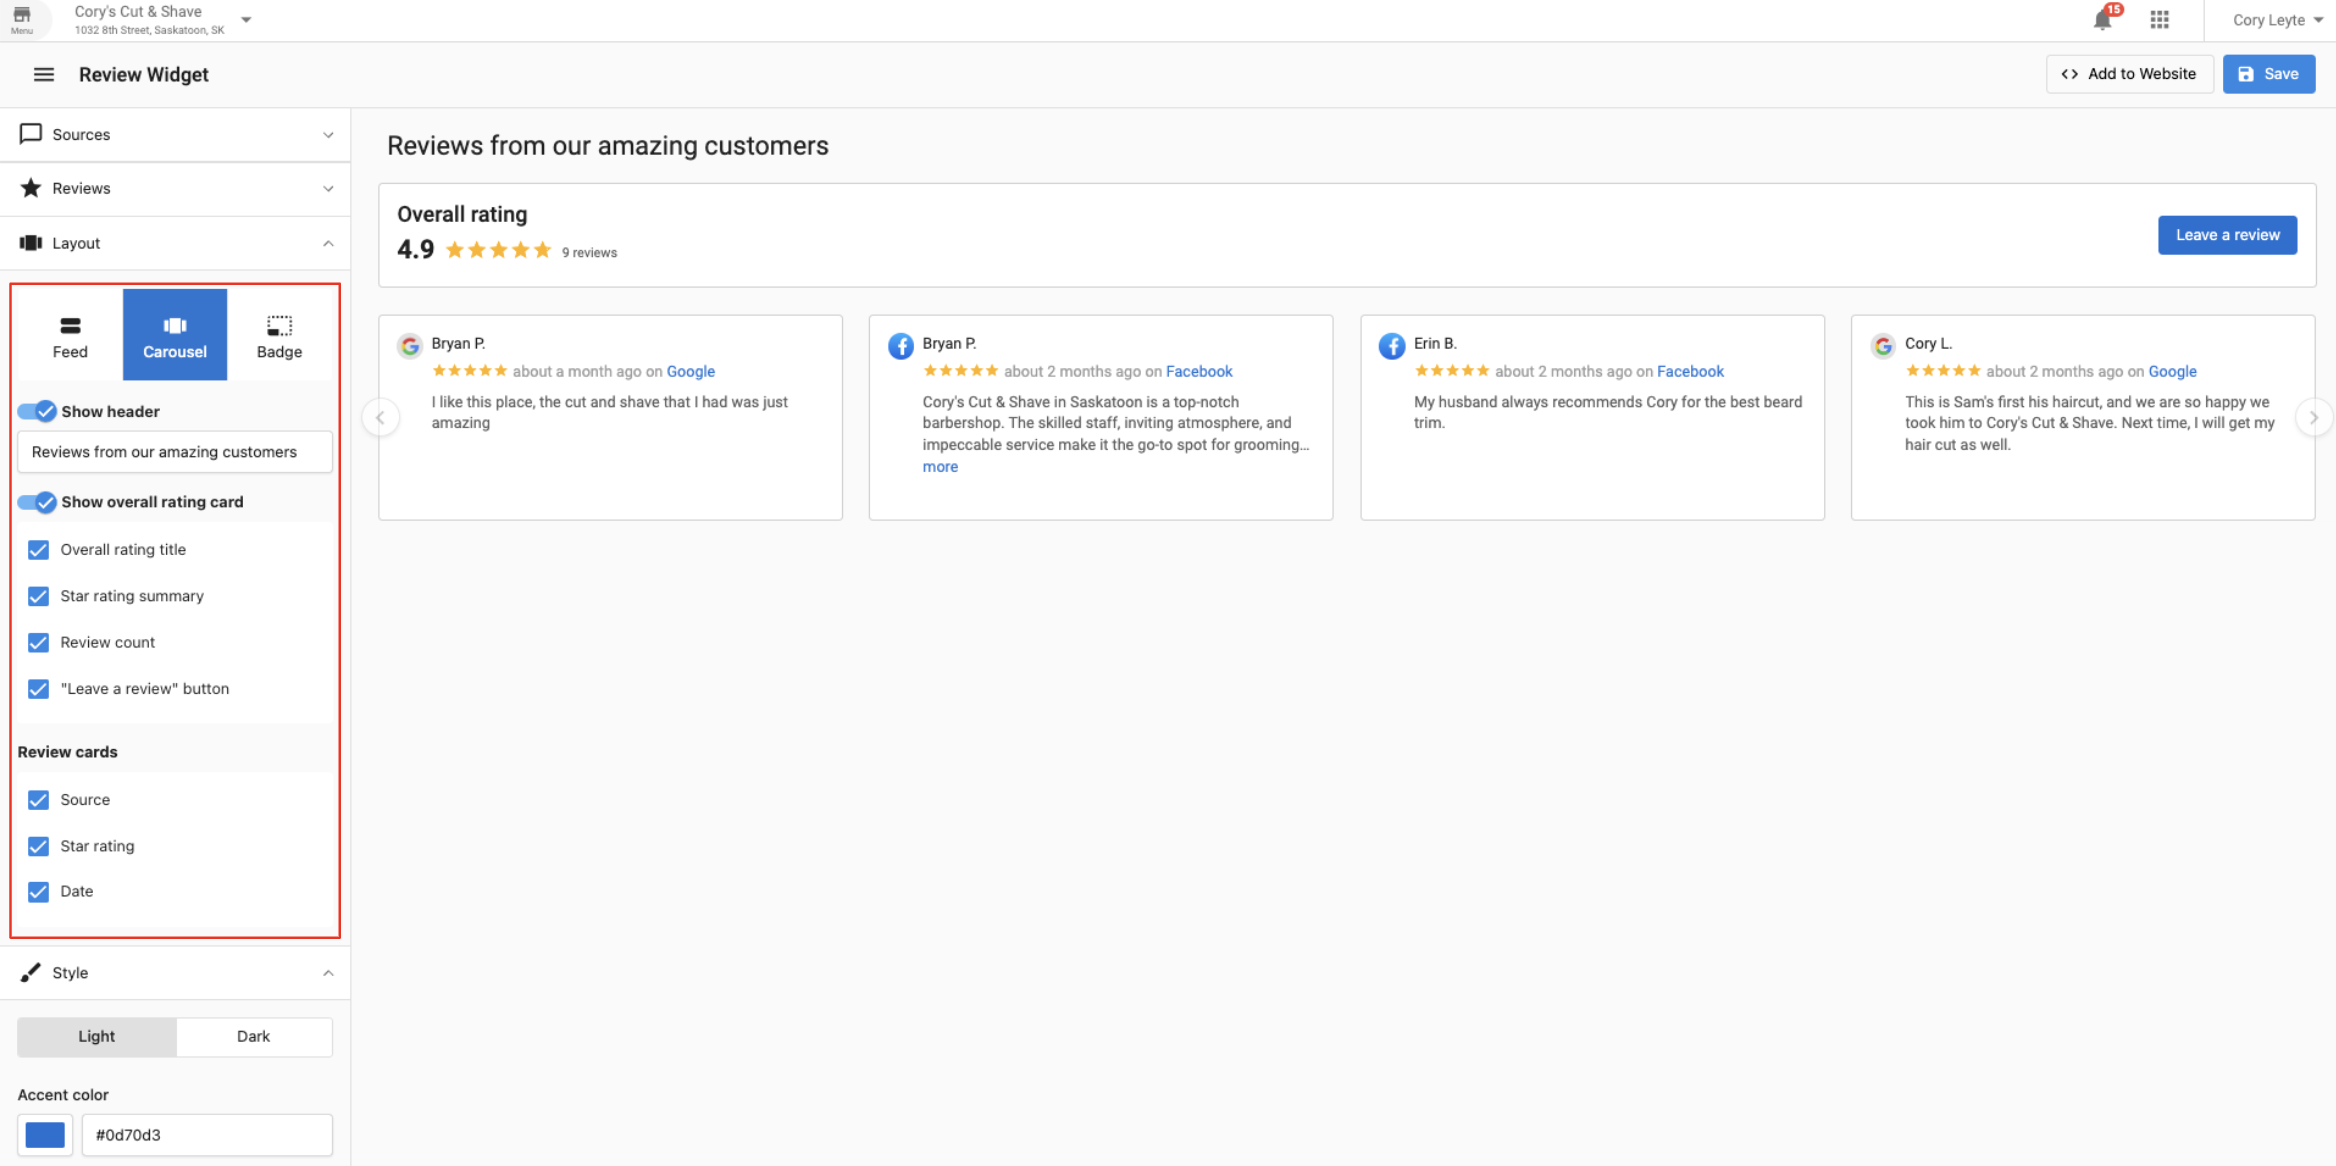Select the Feed layout icon
Viewport: 2336px width, 1166px height.
click(x=69, y=334)
